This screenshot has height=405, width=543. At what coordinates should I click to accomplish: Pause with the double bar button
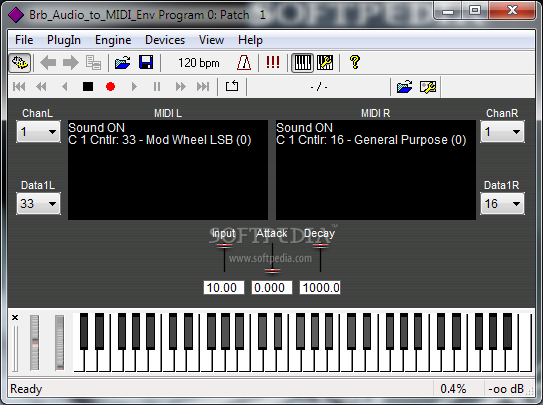pyautogui.click(x=157, y=86)
